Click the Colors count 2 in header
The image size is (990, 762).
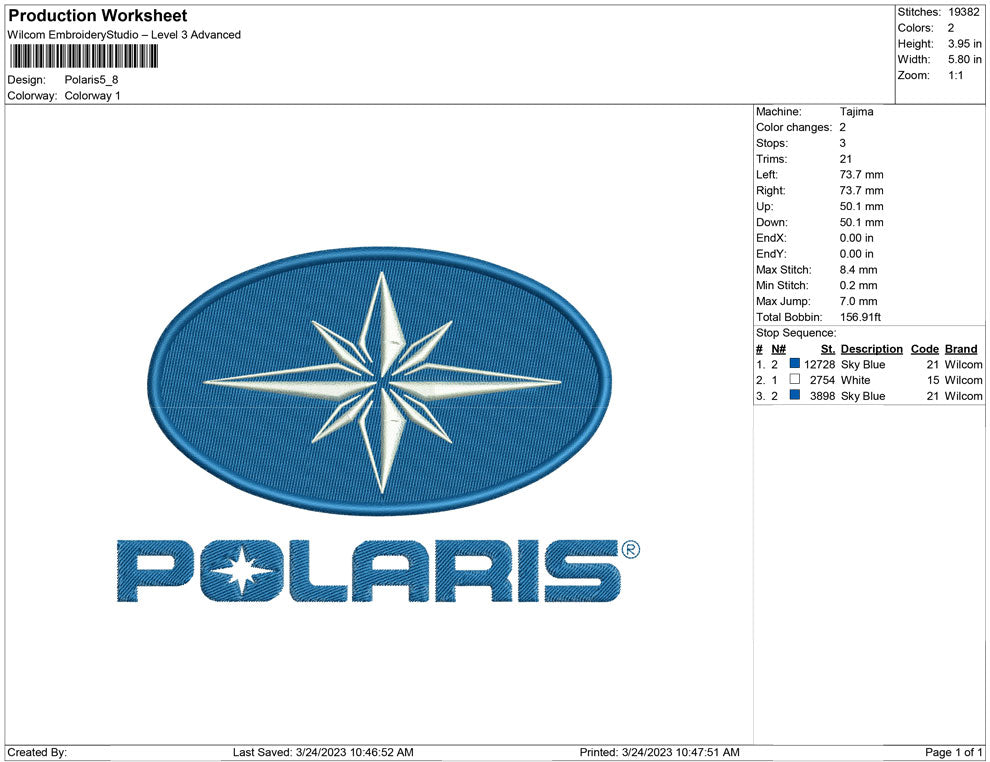click(951, 28)
